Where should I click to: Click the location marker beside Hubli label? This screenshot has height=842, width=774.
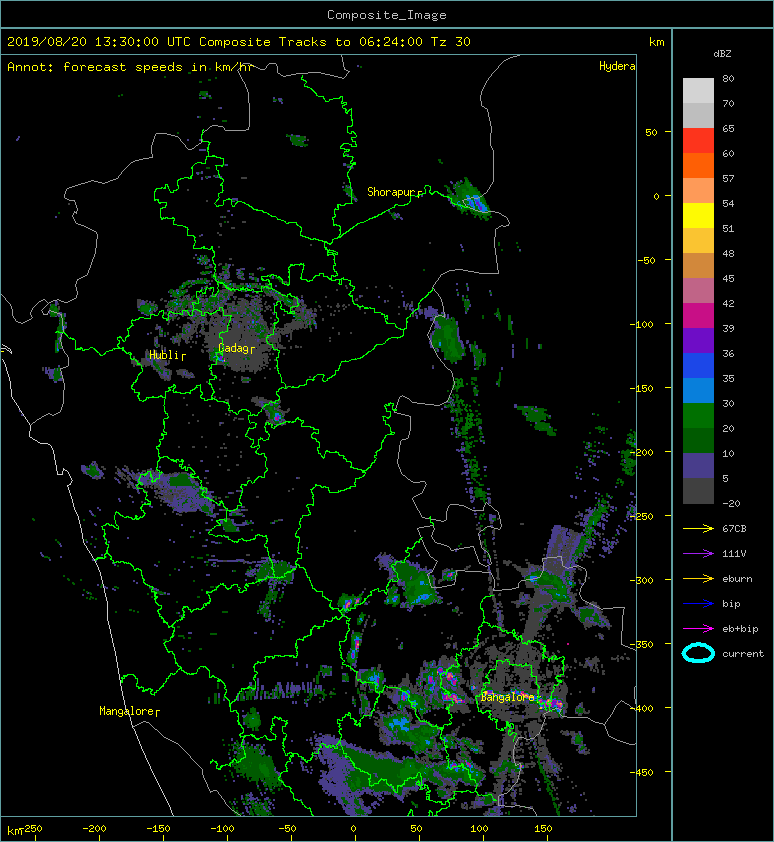(183, 356)
